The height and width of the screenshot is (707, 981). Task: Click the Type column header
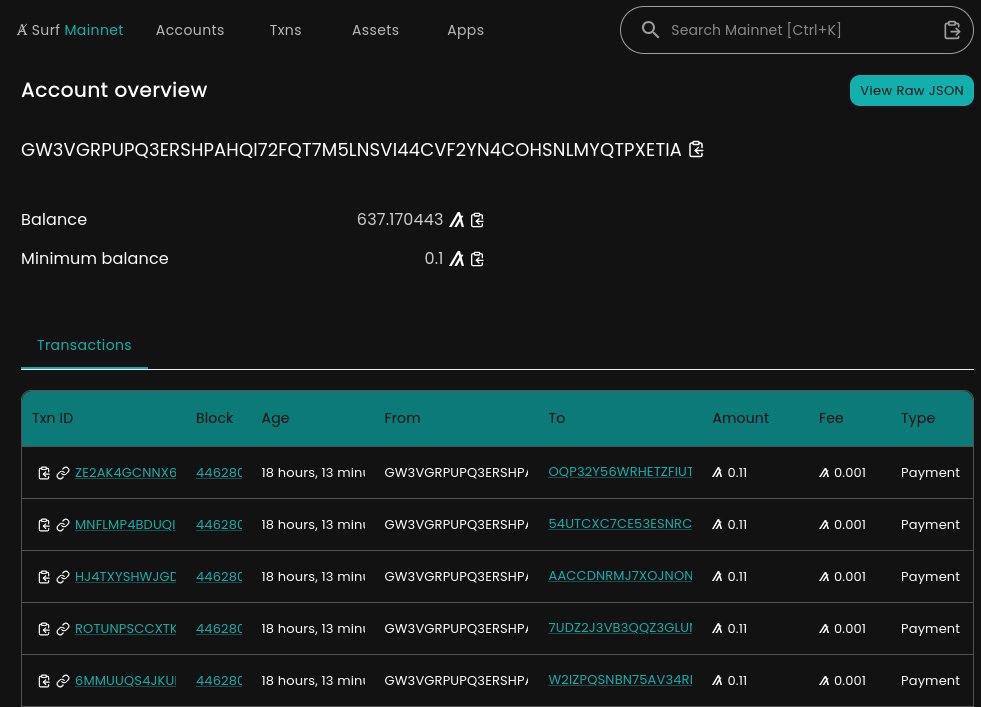[x=918, y=418]
